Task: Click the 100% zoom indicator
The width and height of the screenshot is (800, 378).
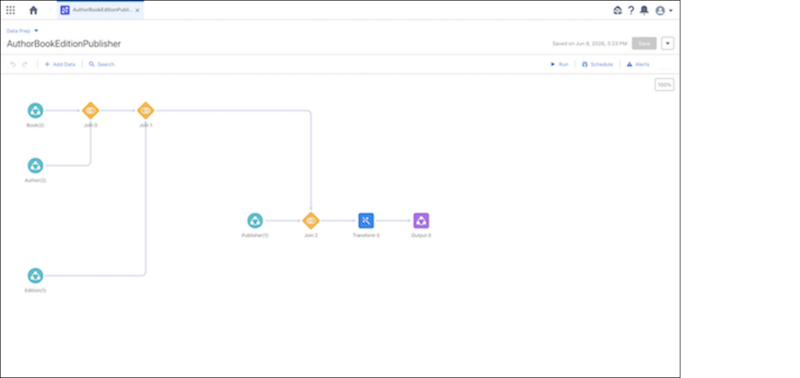Action: tap(664, 85)
